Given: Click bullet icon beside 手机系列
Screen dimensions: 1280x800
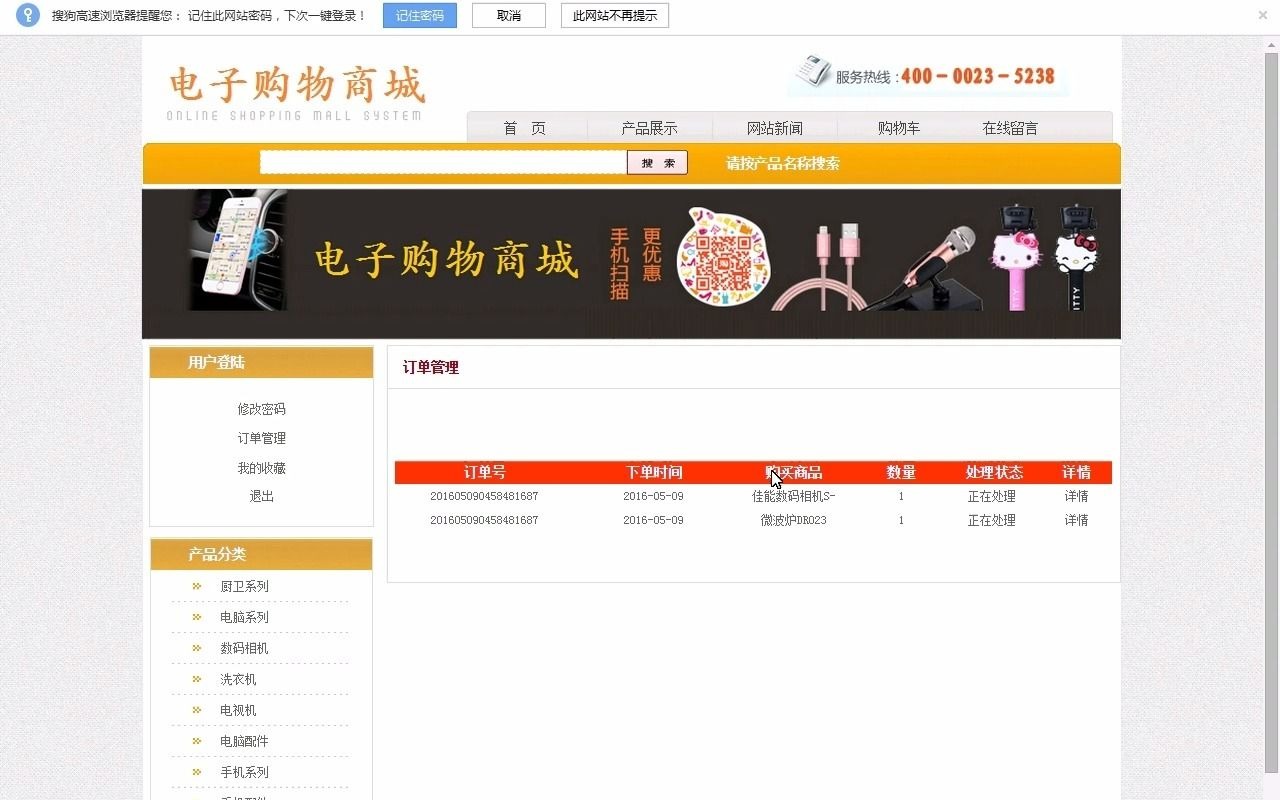Looking at the screenshot, I should (197, 772).
